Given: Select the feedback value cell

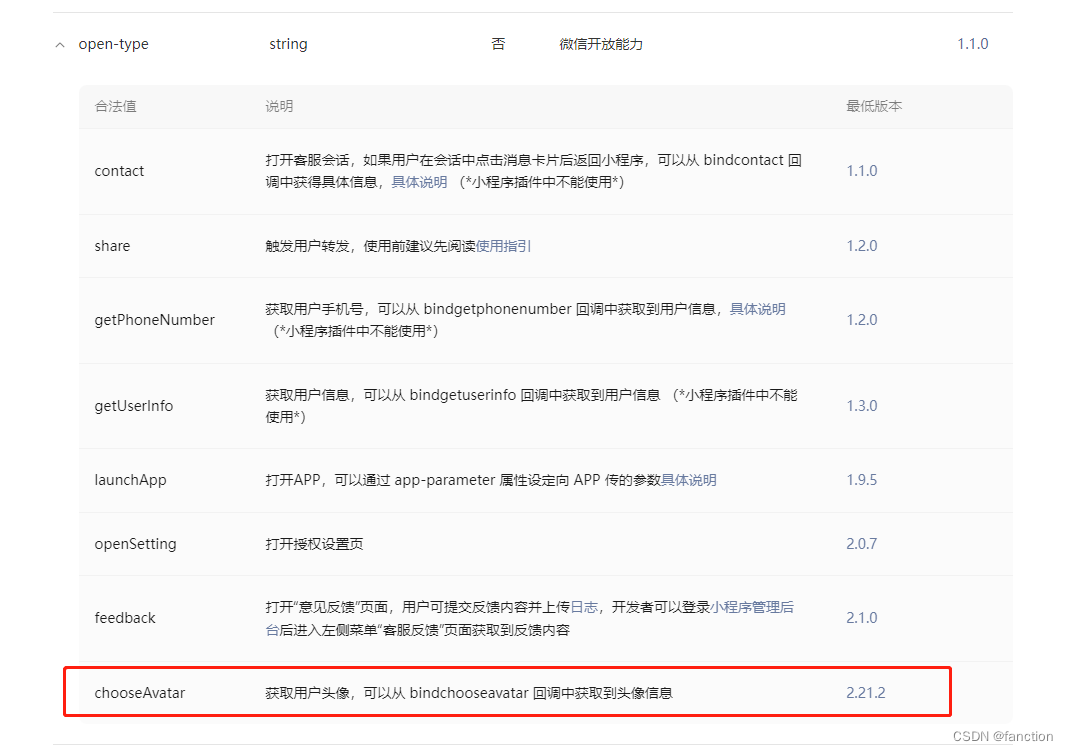Looking at the screenshot, I should [125, 618].
